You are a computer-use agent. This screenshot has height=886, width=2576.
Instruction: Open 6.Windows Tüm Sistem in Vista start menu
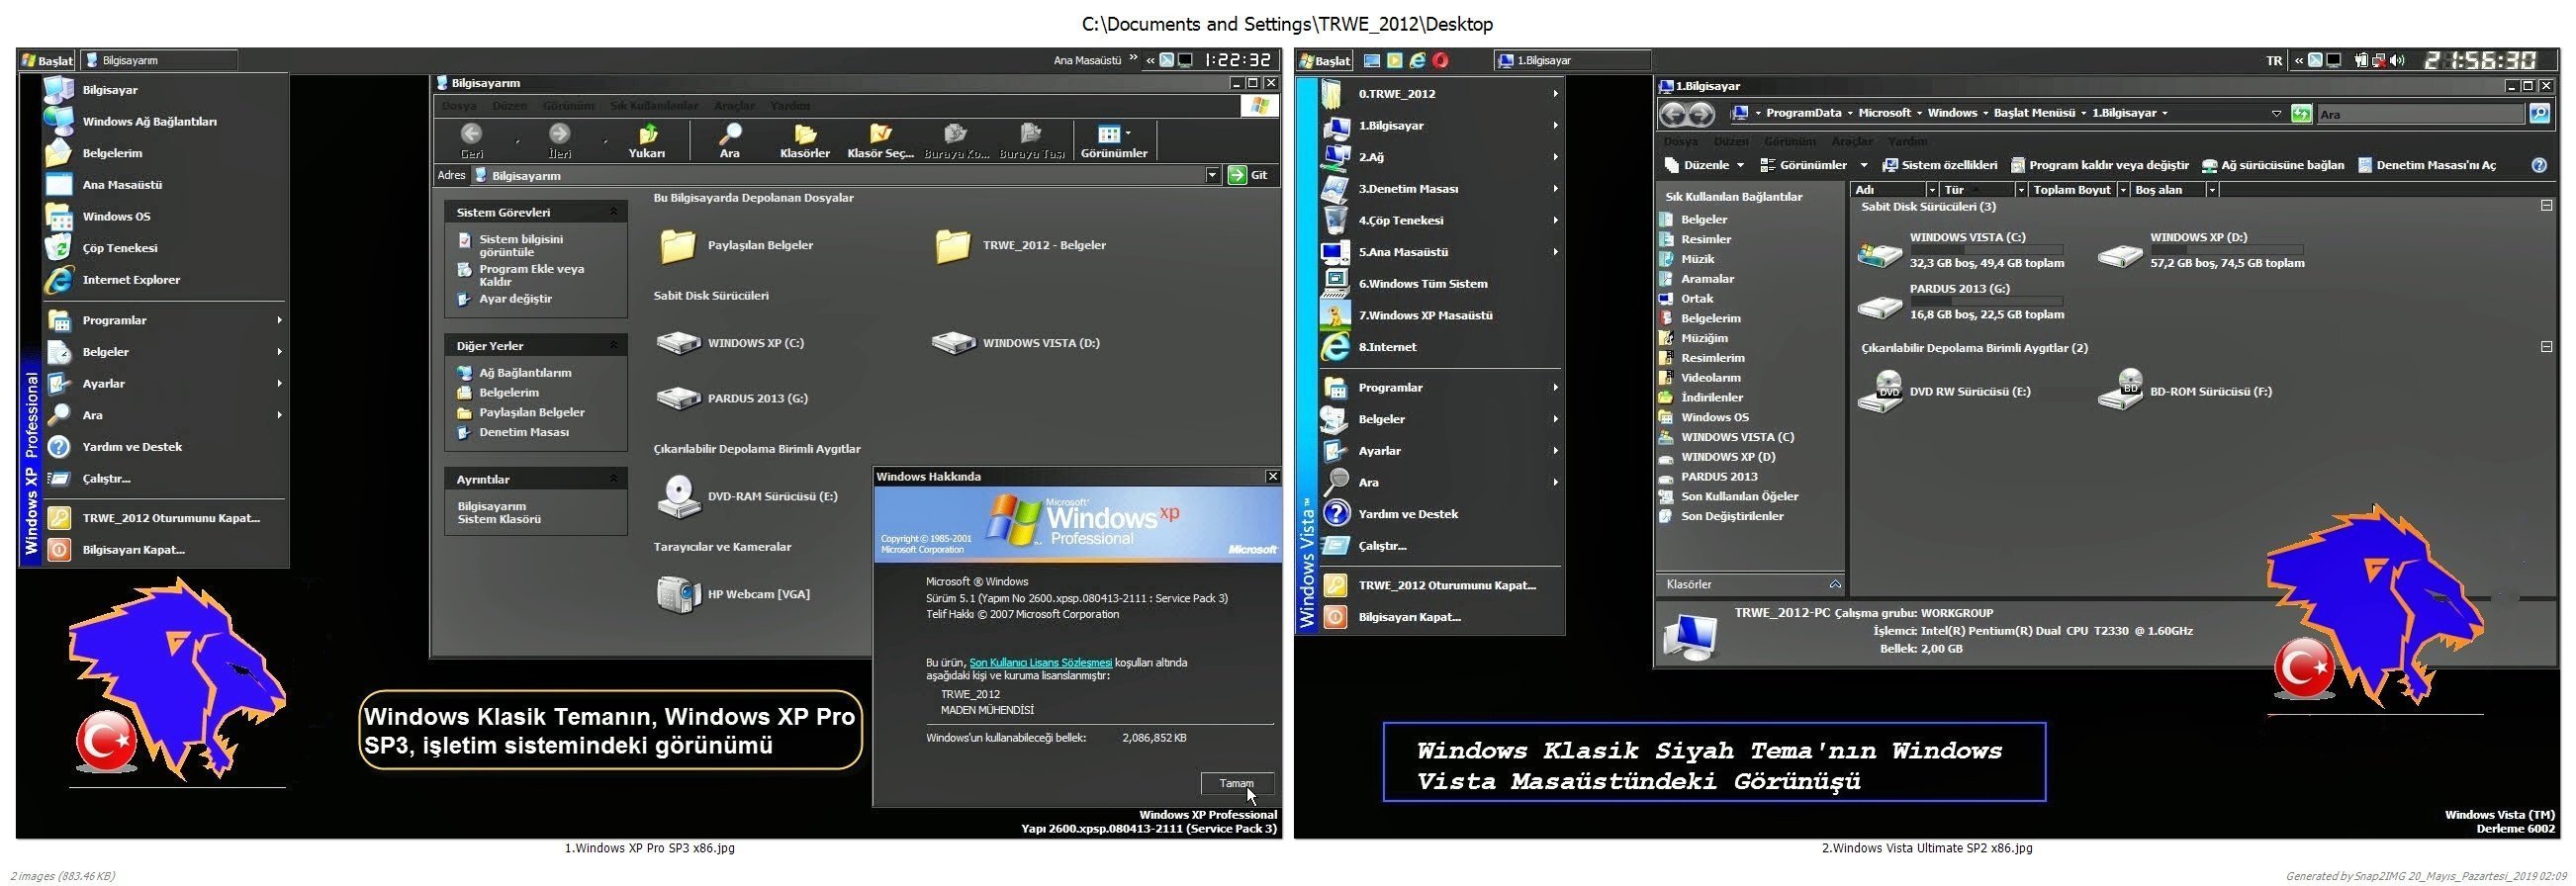pos(1440,284)
